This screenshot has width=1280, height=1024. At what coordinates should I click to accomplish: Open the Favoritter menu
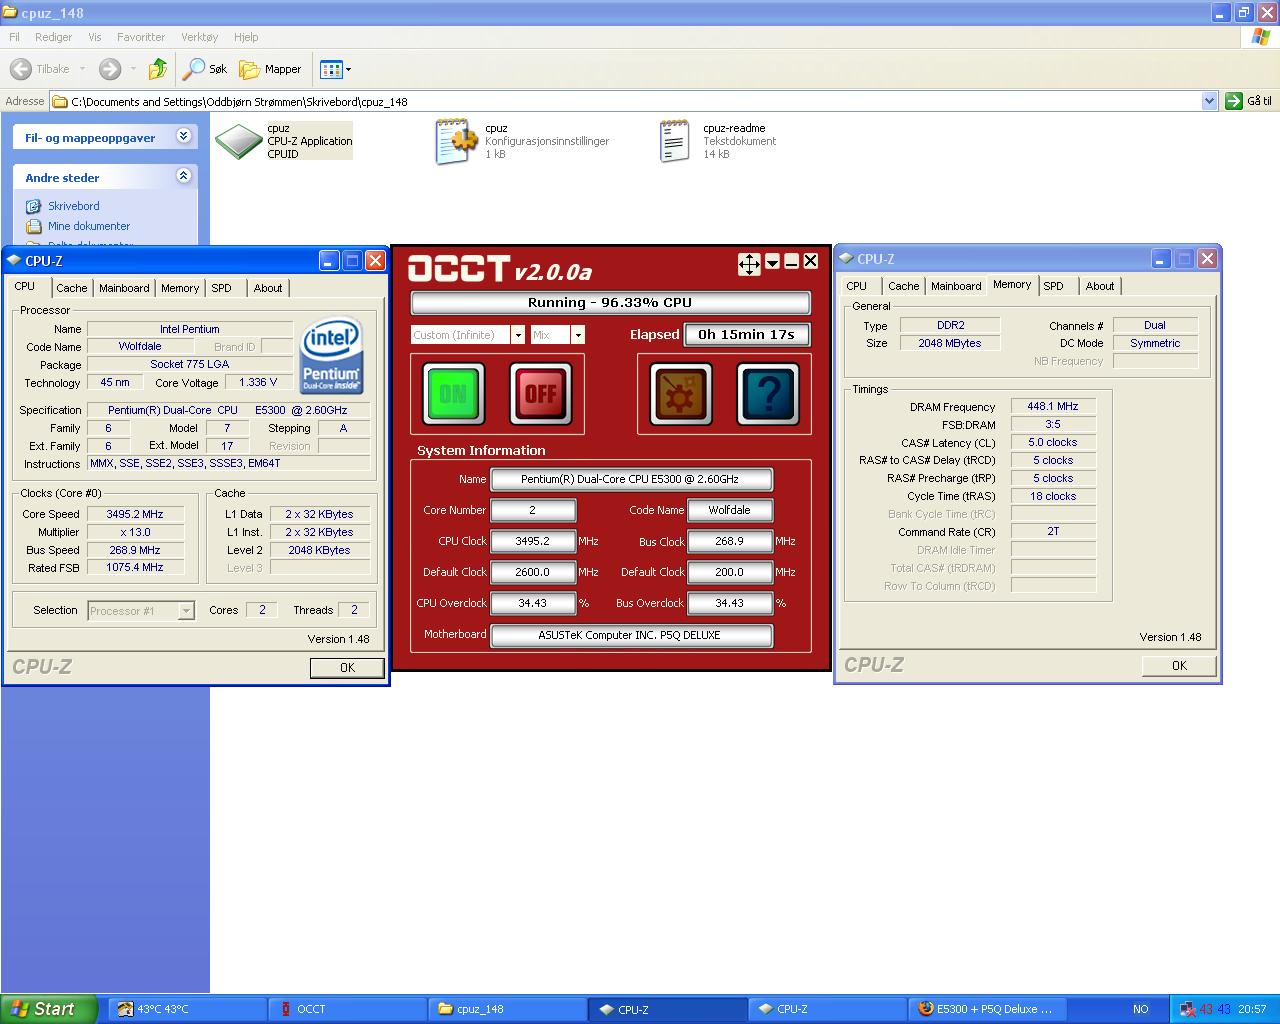(x=141, y=37)
